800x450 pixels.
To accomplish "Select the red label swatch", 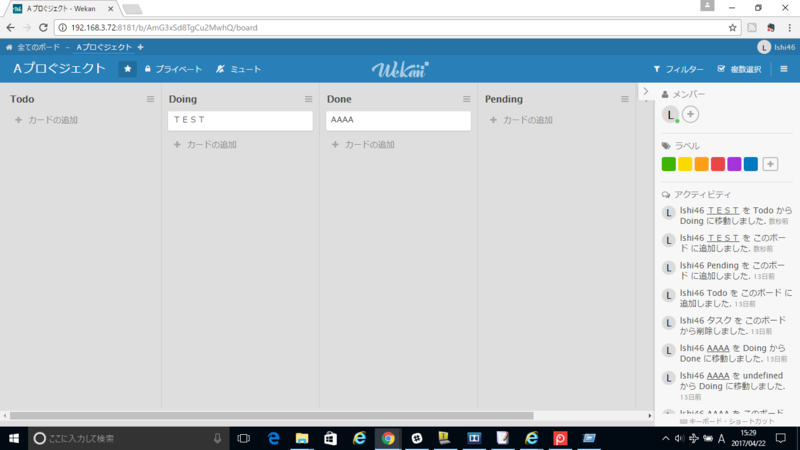I will point(718,164).
